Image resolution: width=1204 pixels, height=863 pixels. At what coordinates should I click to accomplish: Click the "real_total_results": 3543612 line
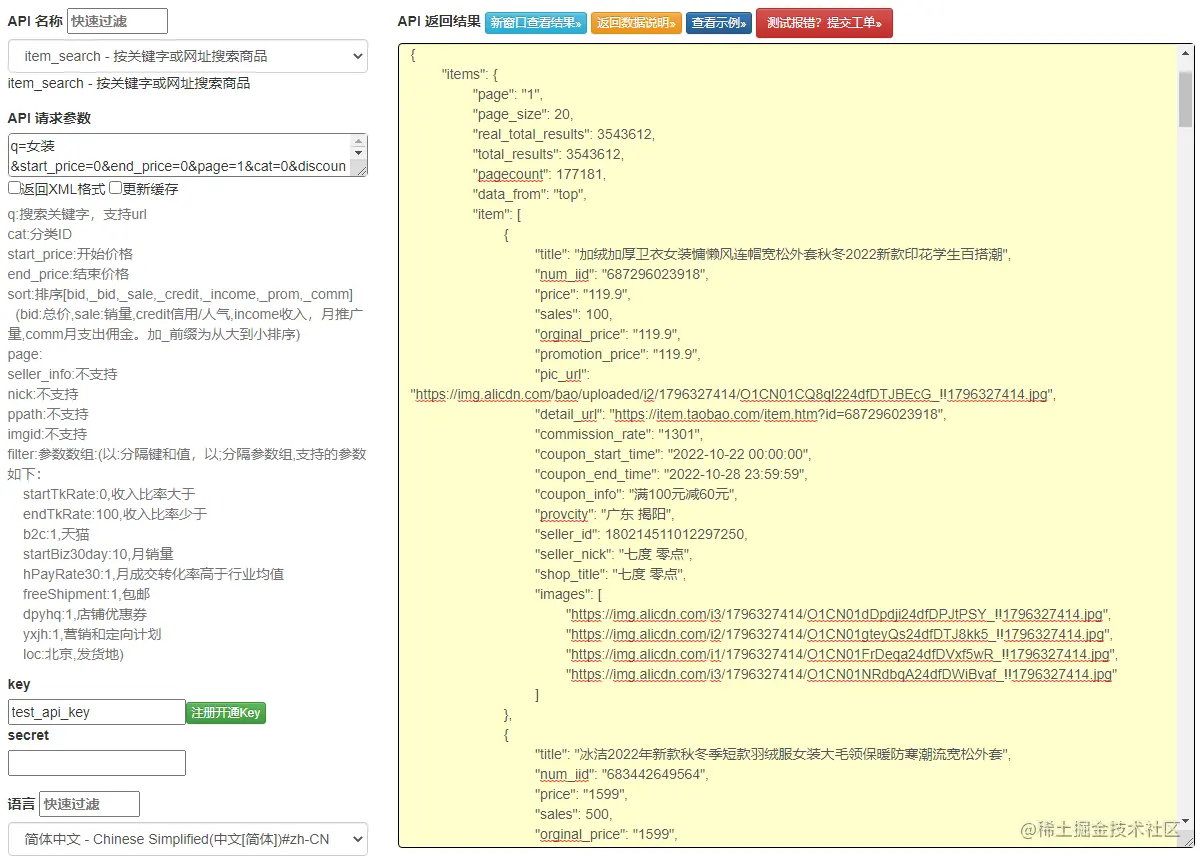click(564, 134)
